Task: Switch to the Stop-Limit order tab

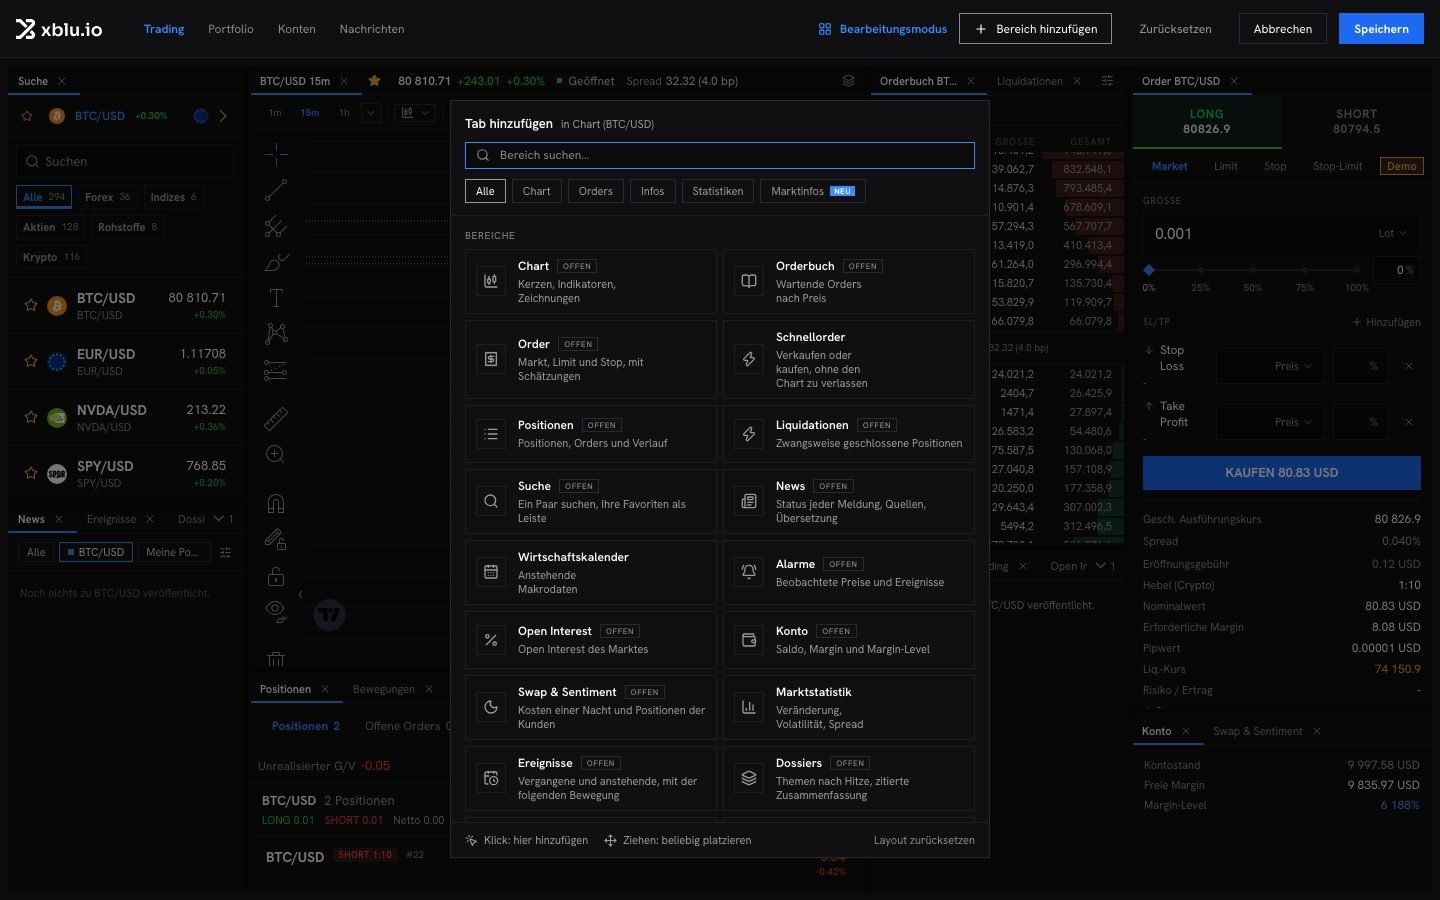Action: pyautogui.click(x=1337, y=166)
